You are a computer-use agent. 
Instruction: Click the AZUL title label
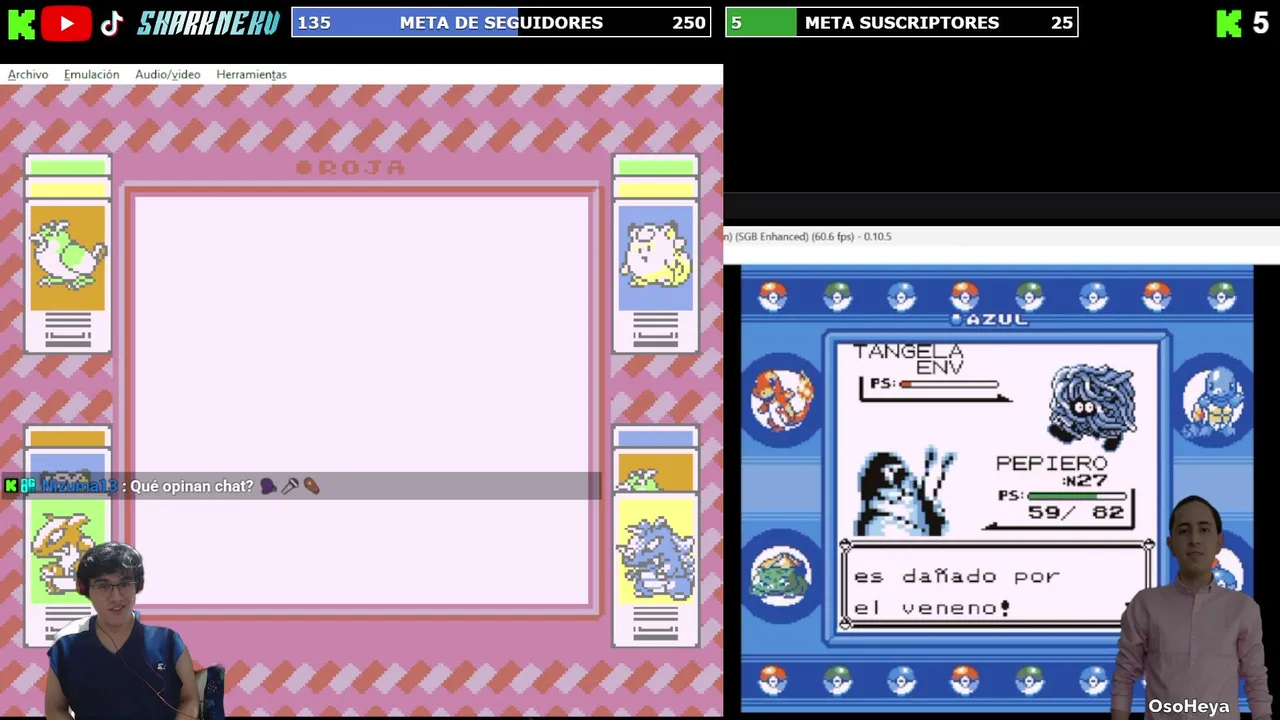coord(989,319)
